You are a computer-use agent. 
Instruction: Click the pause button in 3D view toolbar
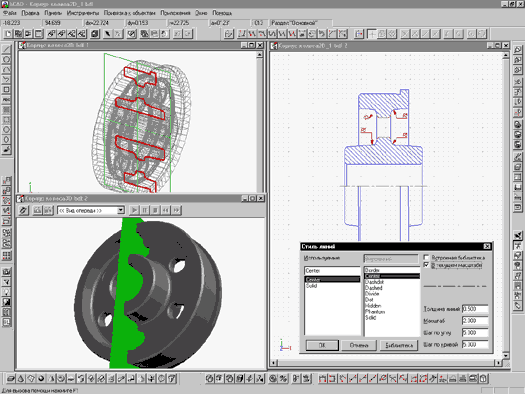145,210
